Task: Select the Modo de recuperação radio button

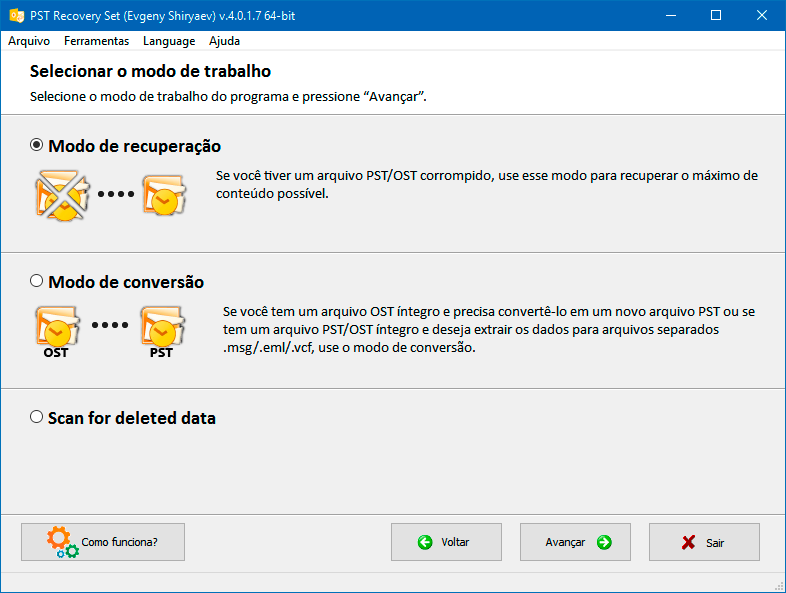Action: (x=36, y=145)
